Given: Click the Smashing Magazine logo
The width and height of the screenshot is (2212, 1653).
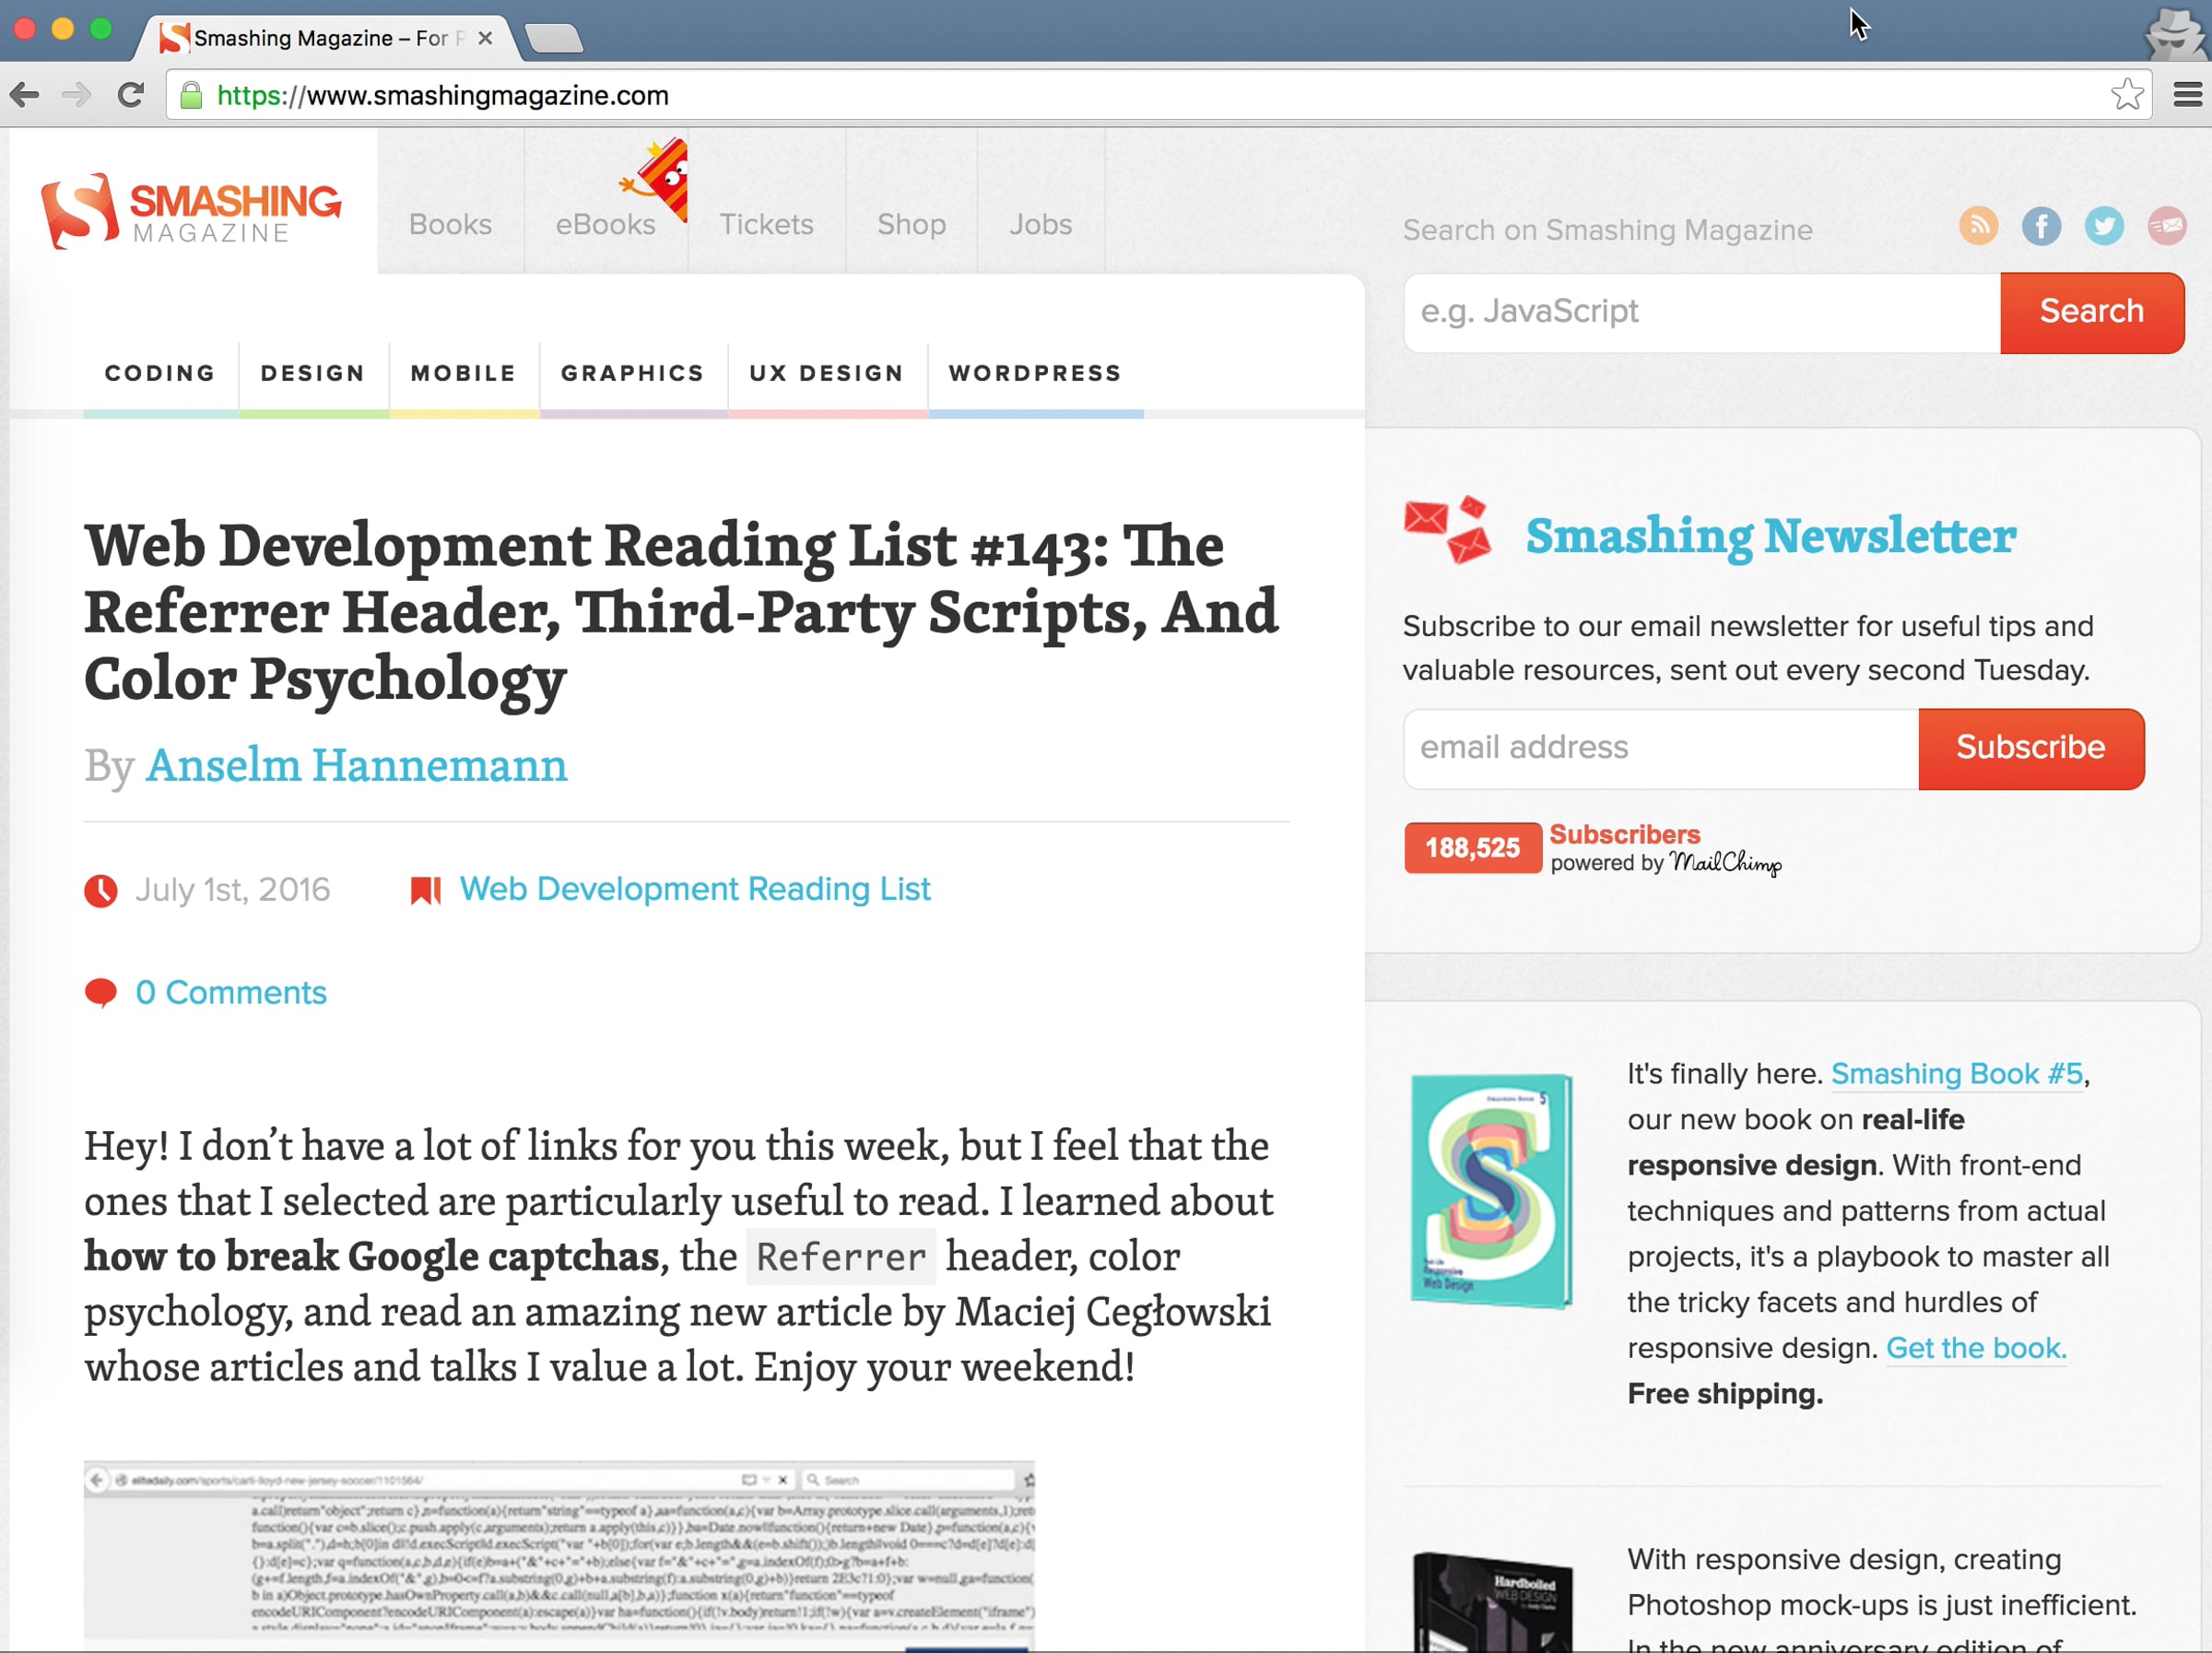Looking at the screenshot, I should (190, 211).
